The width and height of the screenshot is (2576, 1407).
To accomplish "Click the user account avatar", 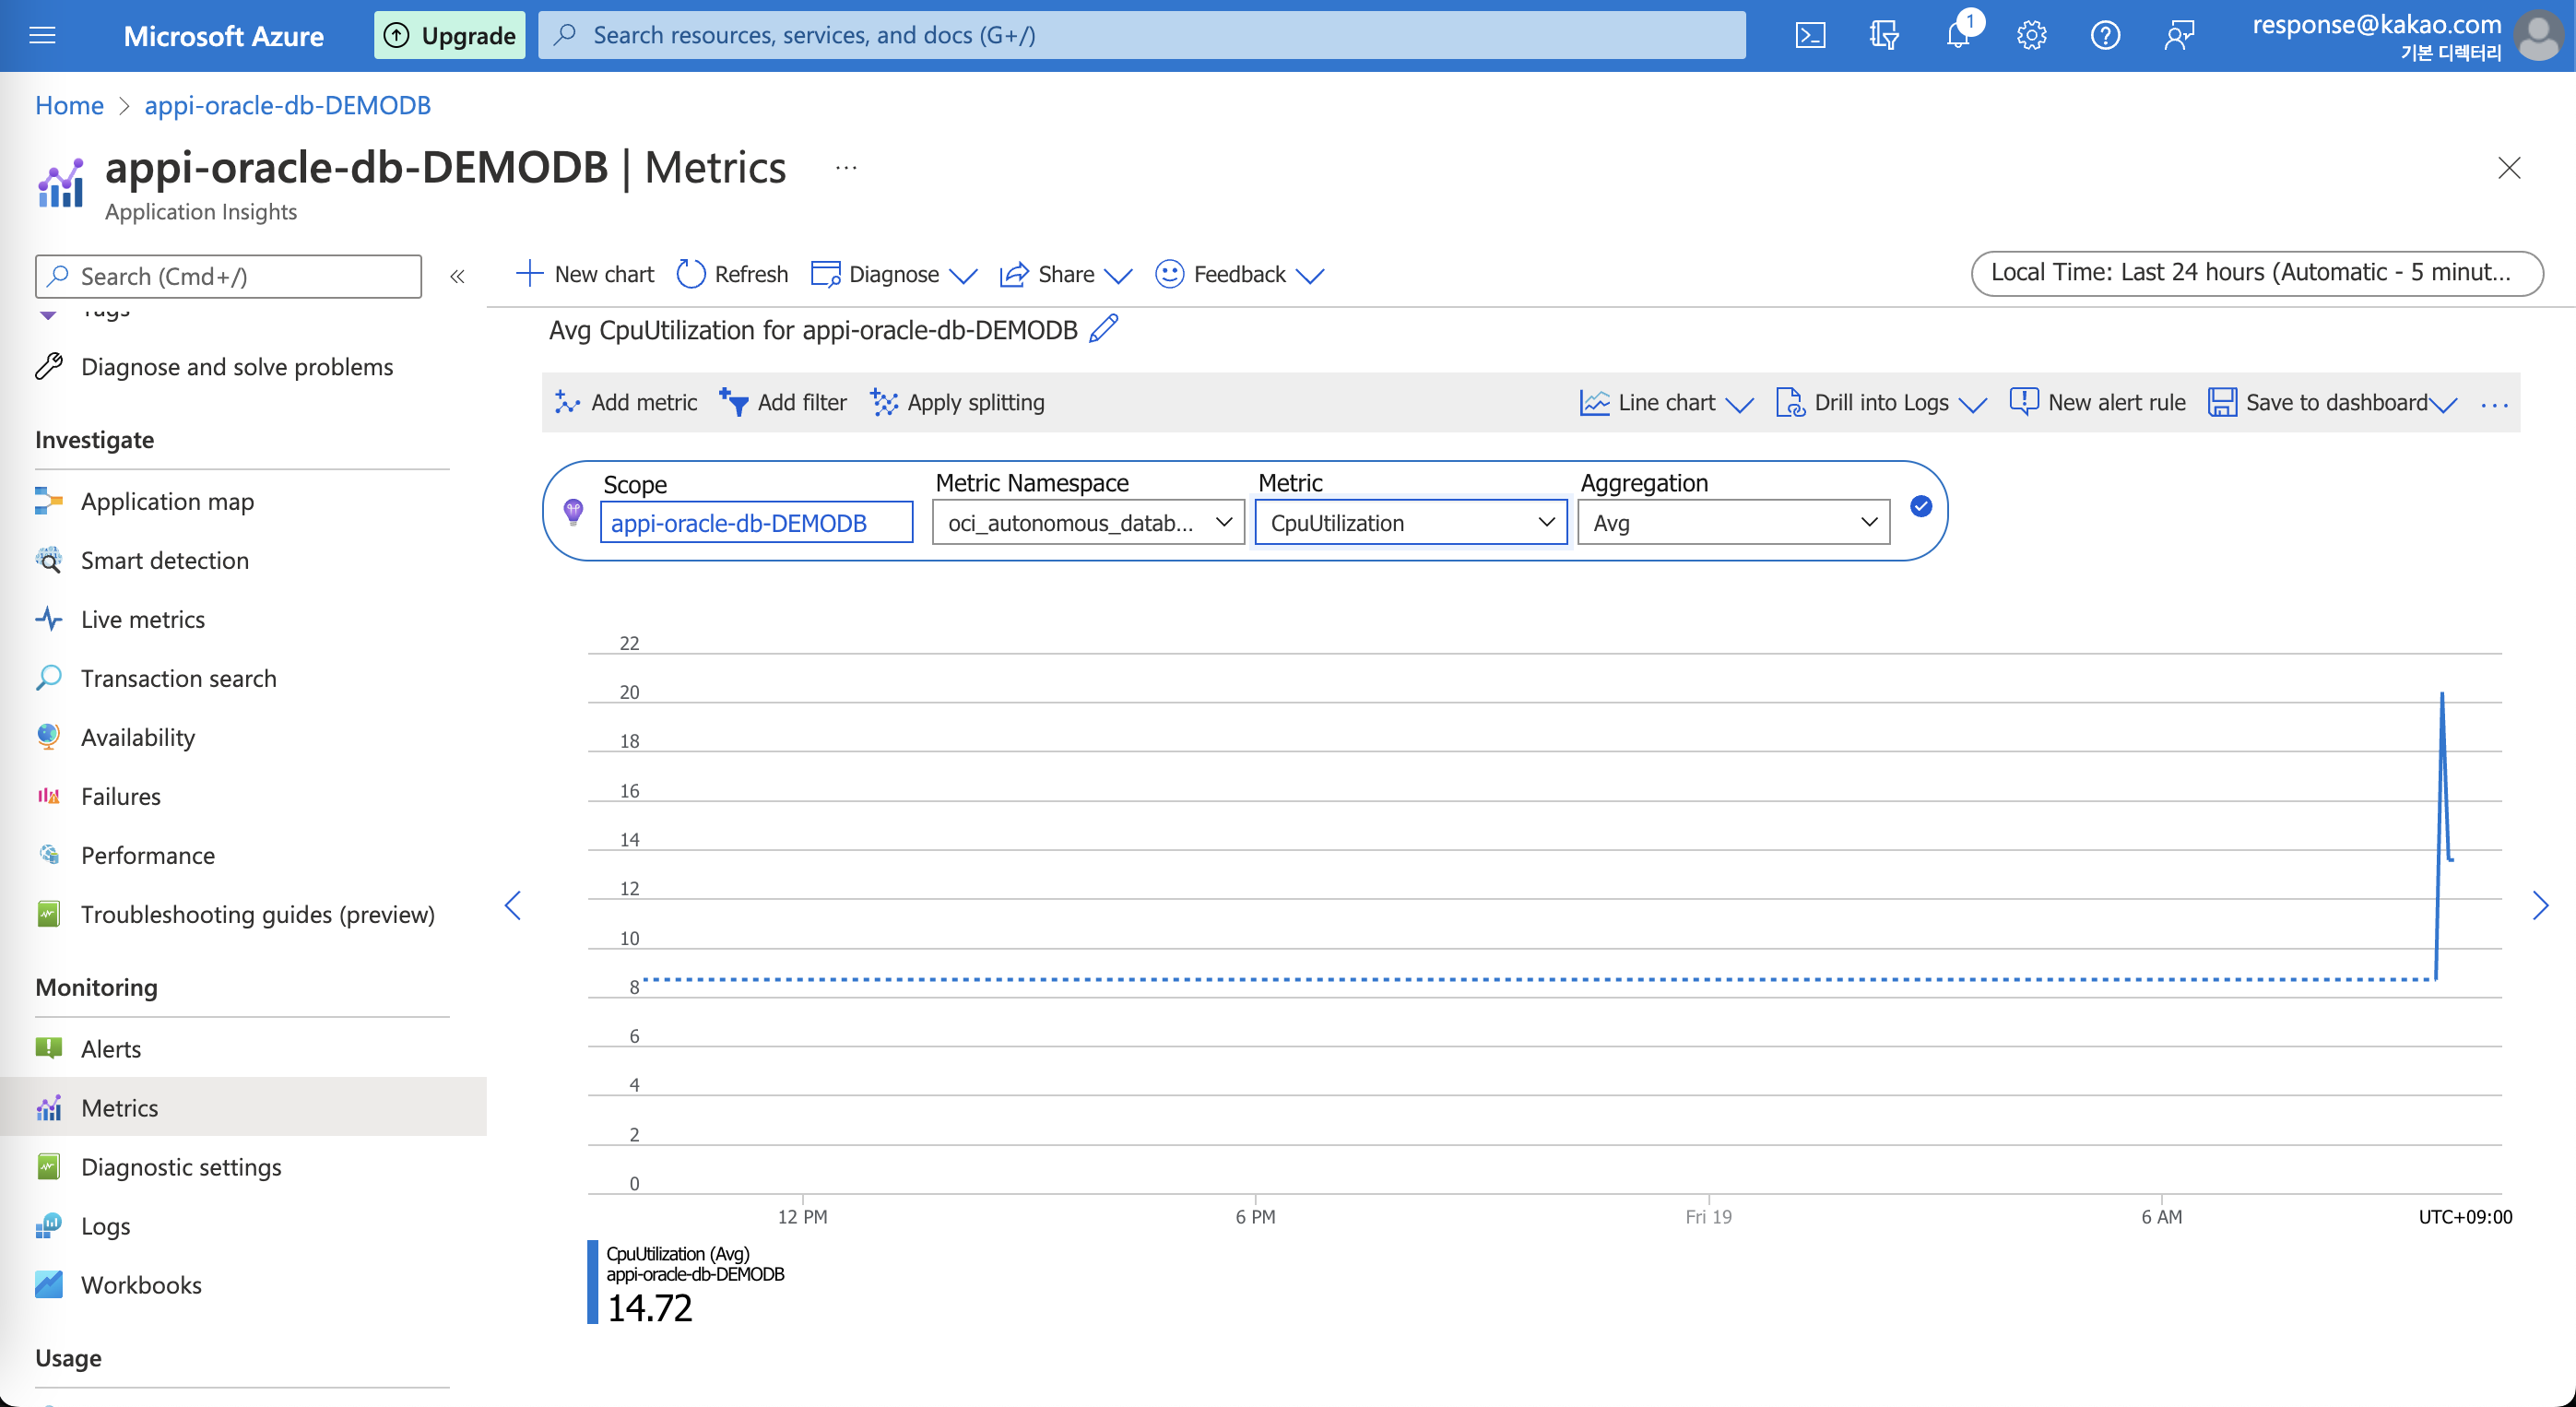I will pos(2538,36).
